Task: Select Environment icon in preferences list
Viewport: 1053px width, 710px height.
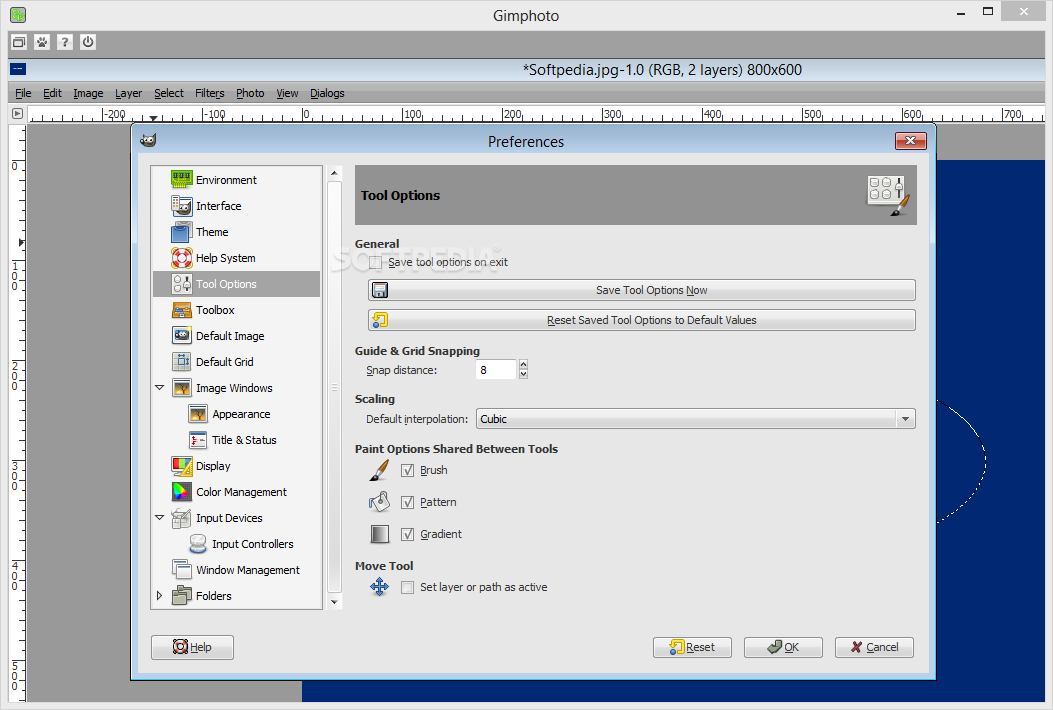Action: [182, 179]
